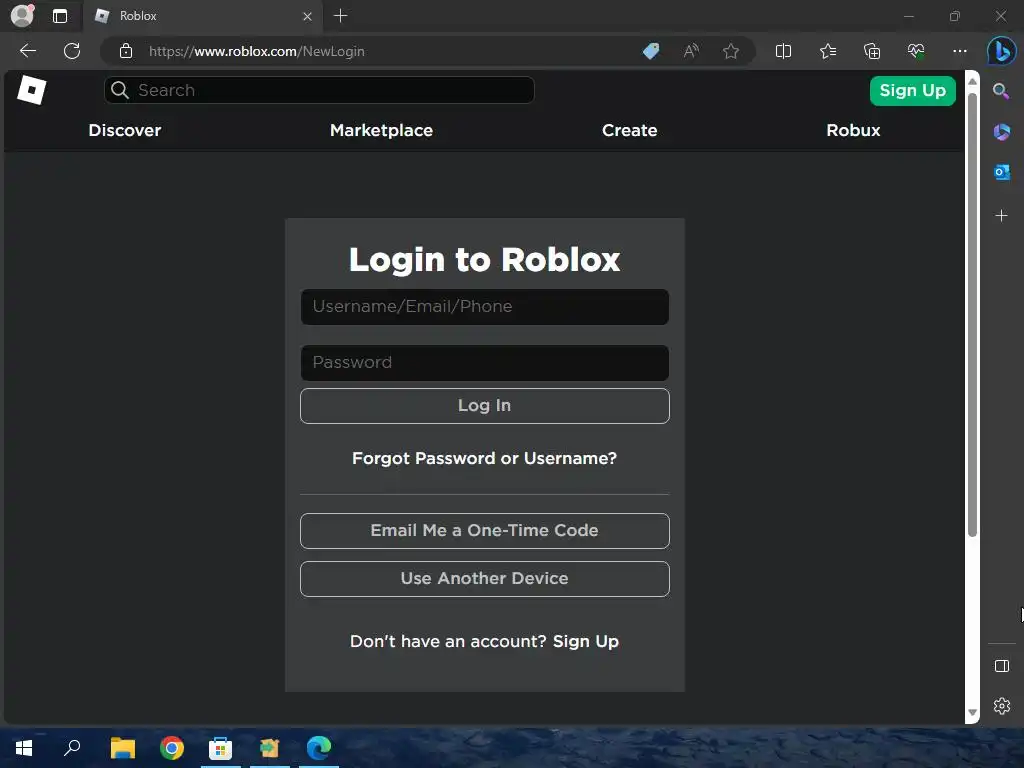The width and height of the screenshot is (1024, 768).
Task: Open the shopping price tag icon
Action: [x=651, y=51]
